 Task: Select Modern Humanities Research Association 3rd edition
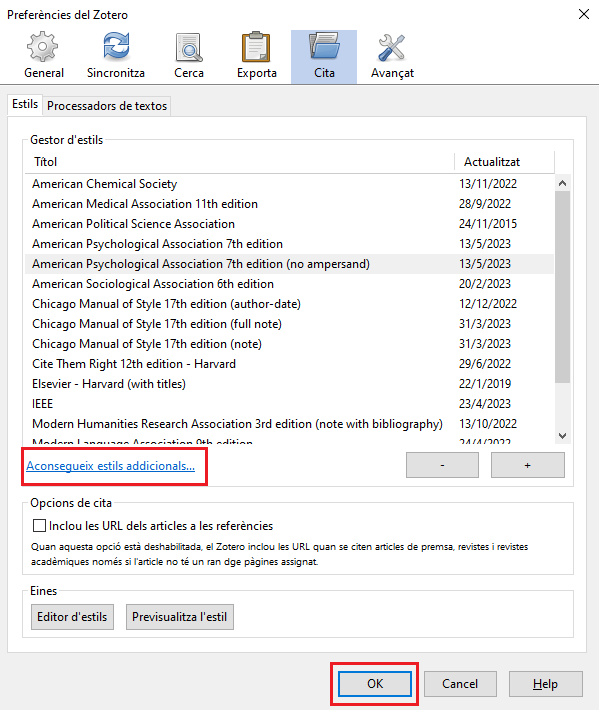pyautogui.click(x=289, y=424)
